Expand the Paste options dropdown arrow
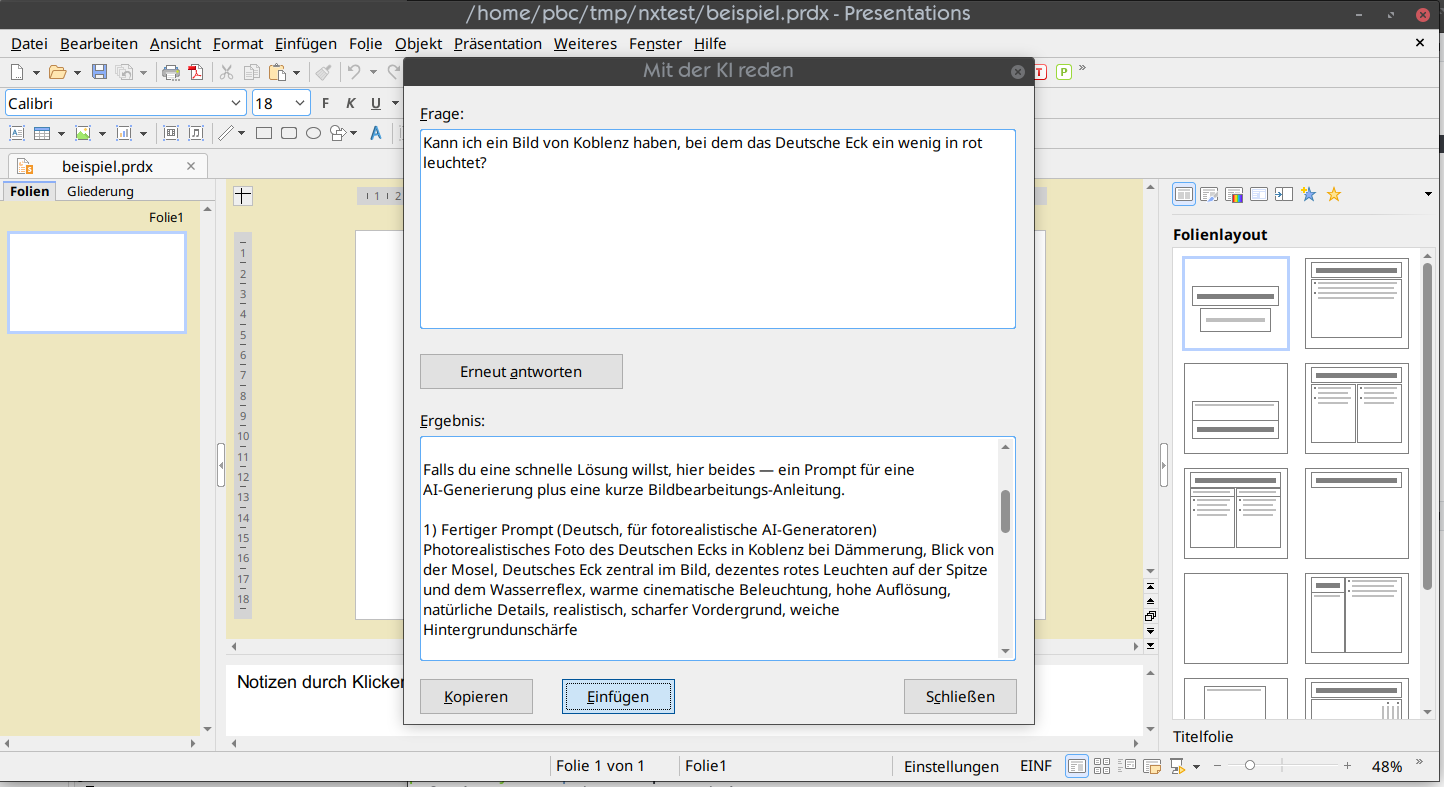Screen dimensions: 1444x787 coord(296,72)
